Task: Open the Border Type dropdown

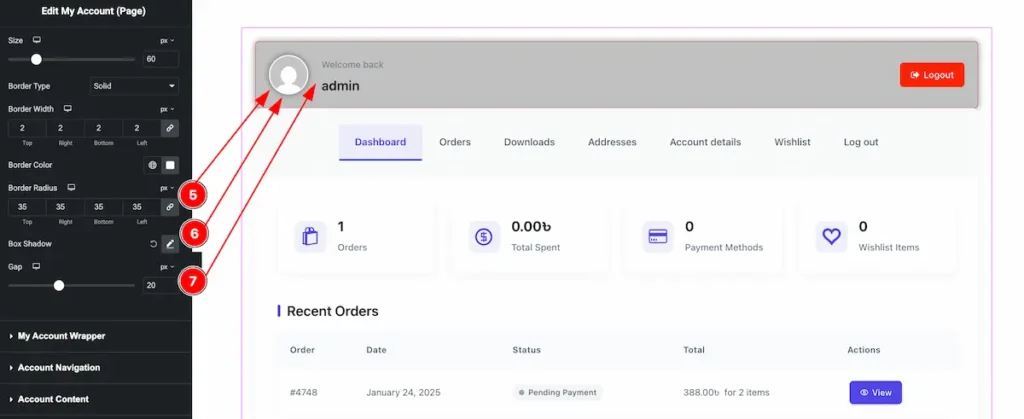Action: click(x=135, y=86)
